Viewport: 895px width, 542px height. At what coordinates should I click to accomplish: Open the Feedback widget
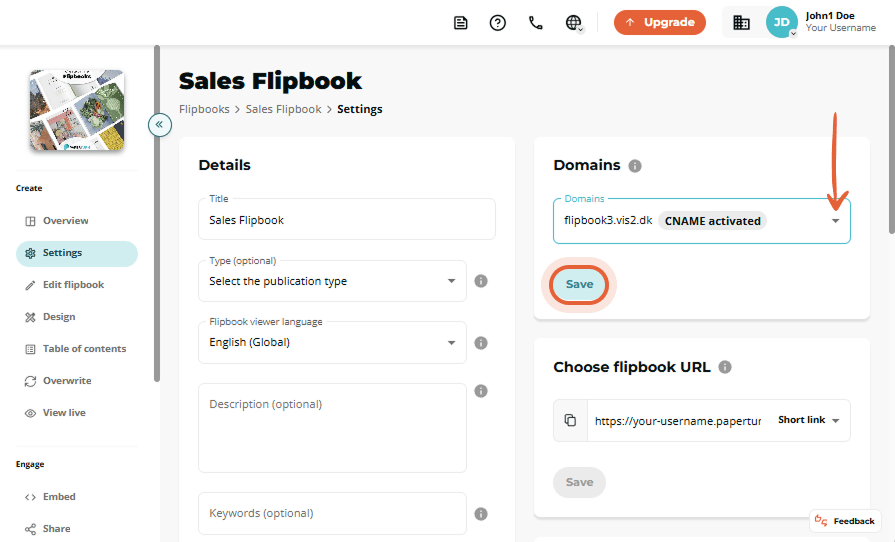(x=845, y=521)
